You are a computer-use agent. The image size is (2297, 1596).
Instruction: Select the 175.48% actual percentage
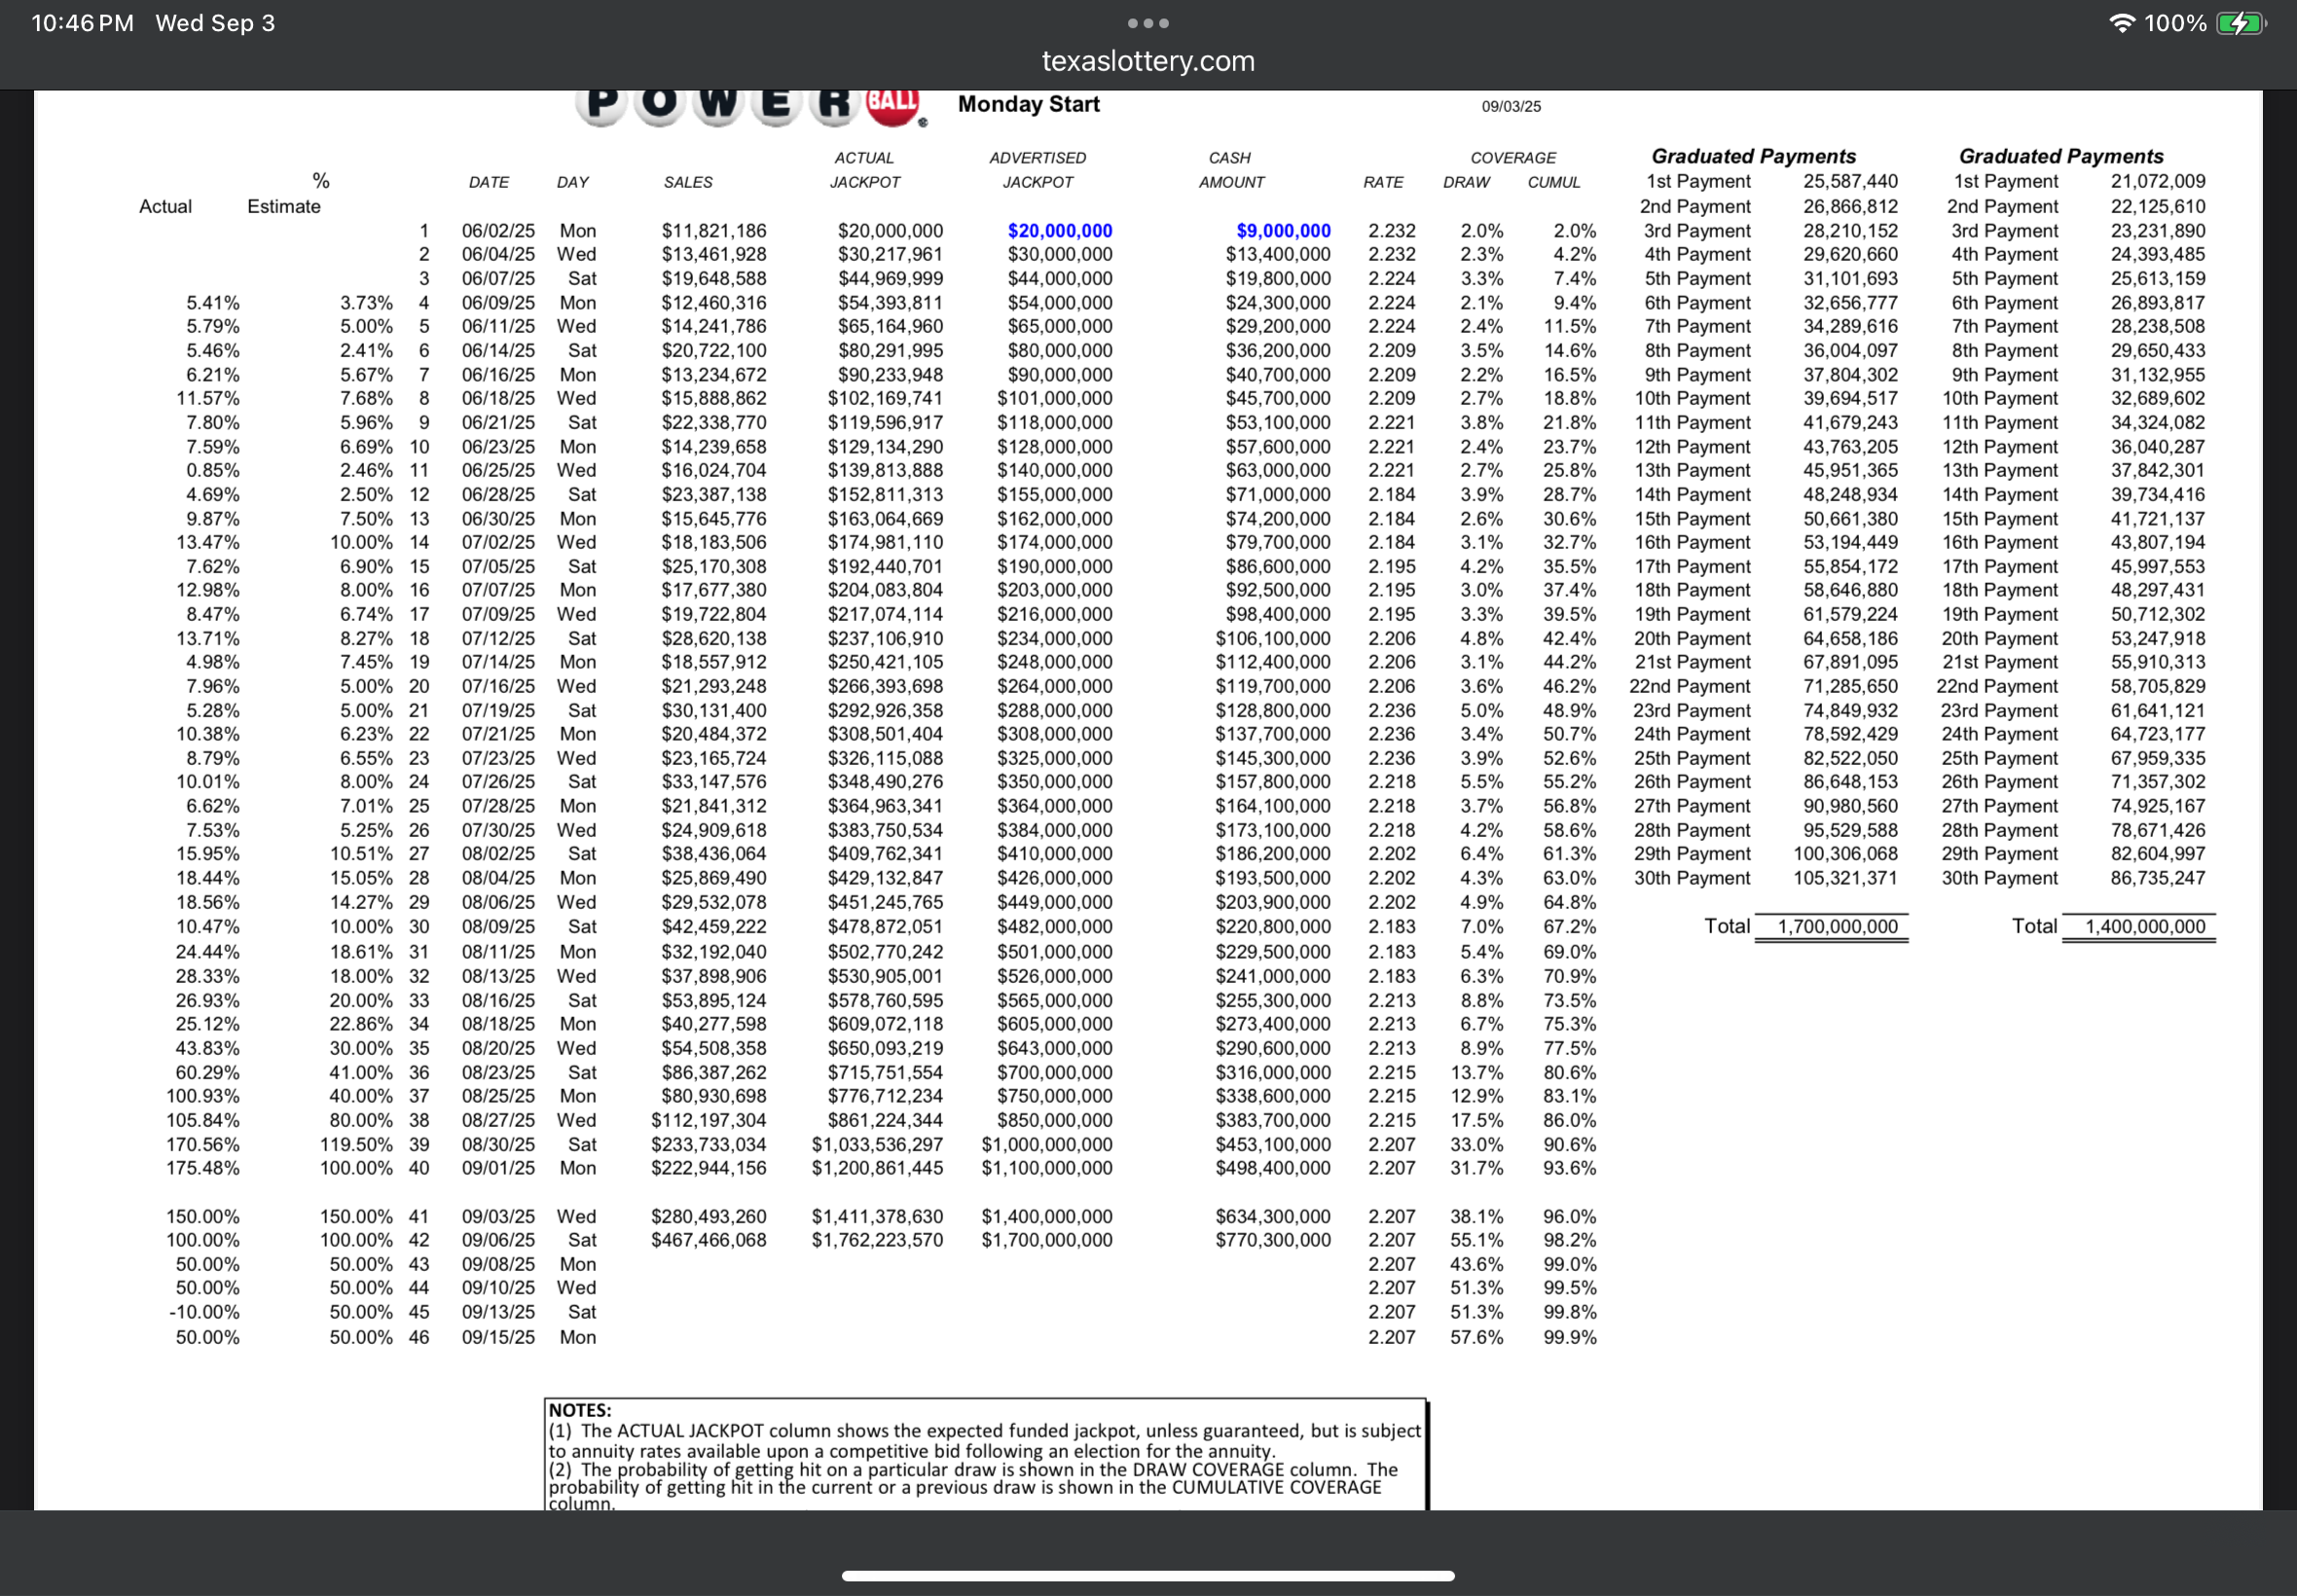(x=203, y=1168)
